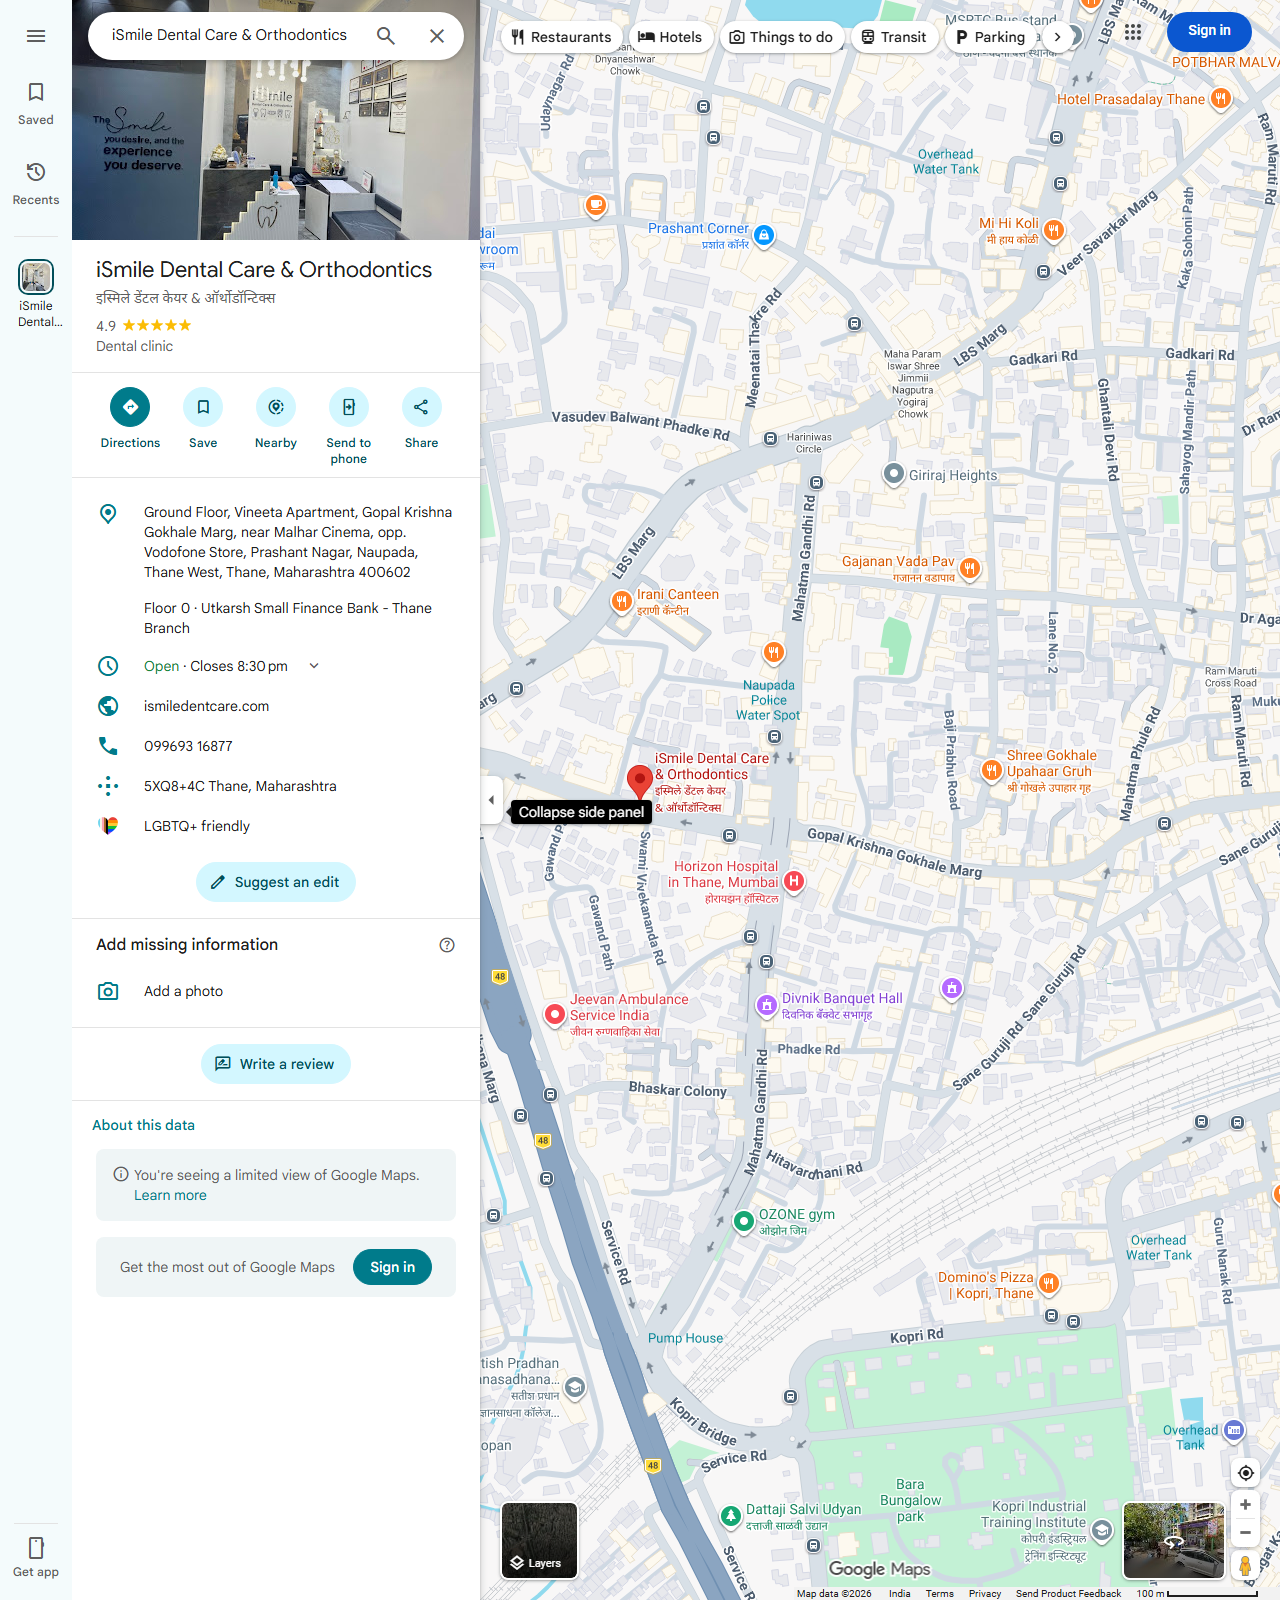
Task: Open the hamburger main menu
Action: click(x=36, y=36)
